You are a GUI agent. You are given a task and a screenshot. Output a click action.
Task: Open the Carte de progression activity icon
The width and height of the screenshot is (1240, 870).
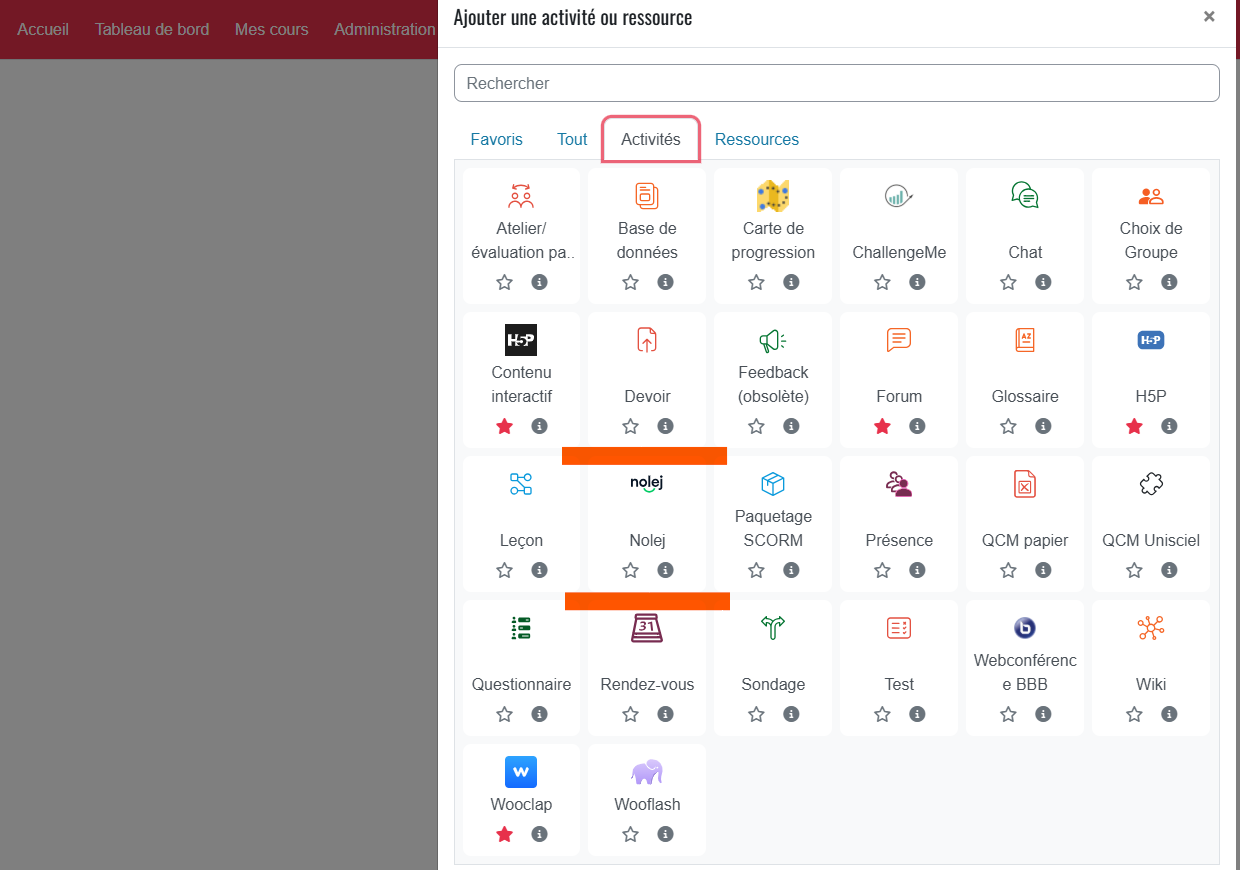(773, 196)
